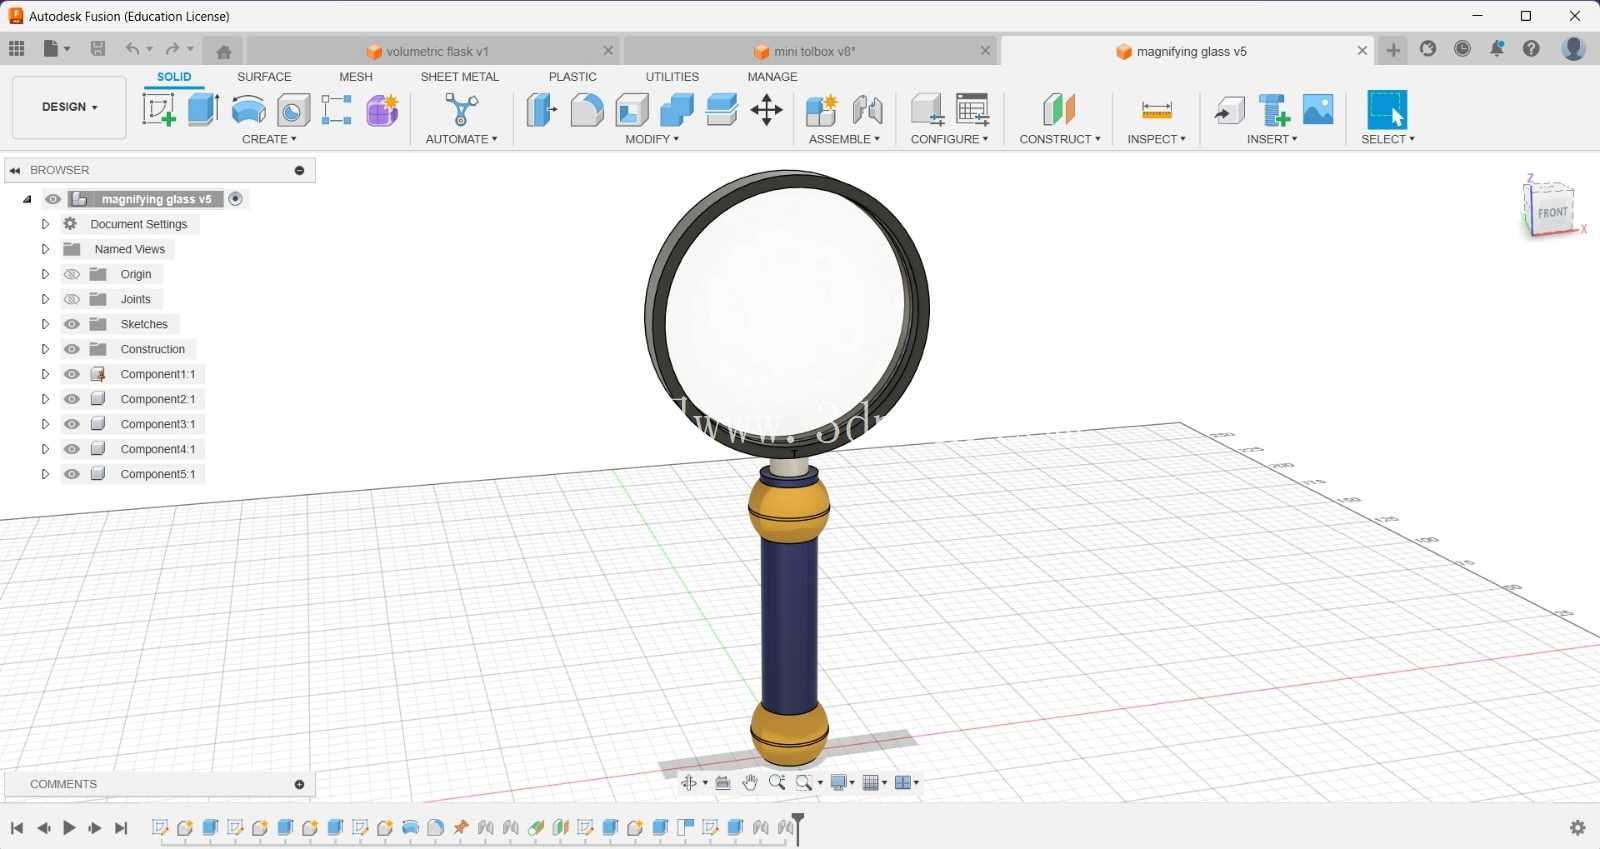Viewport: 1600px width, 849px height.
Task: Select the Create Sketch tool
Action: click(x=159, y=109)
